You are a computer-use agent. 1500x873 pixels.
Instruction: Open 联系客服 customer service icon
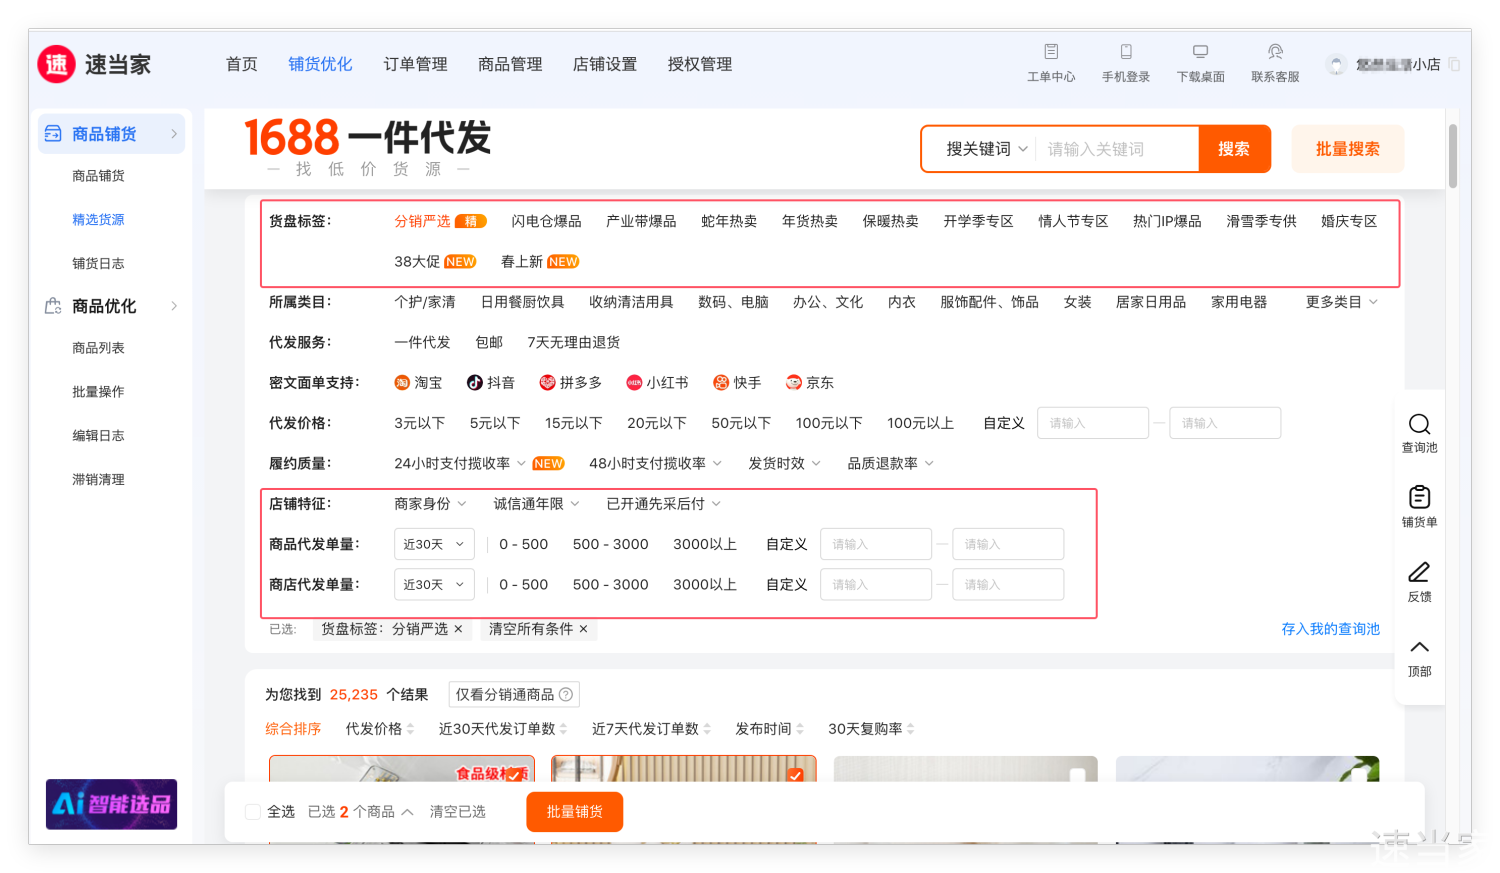[1275, 52]
